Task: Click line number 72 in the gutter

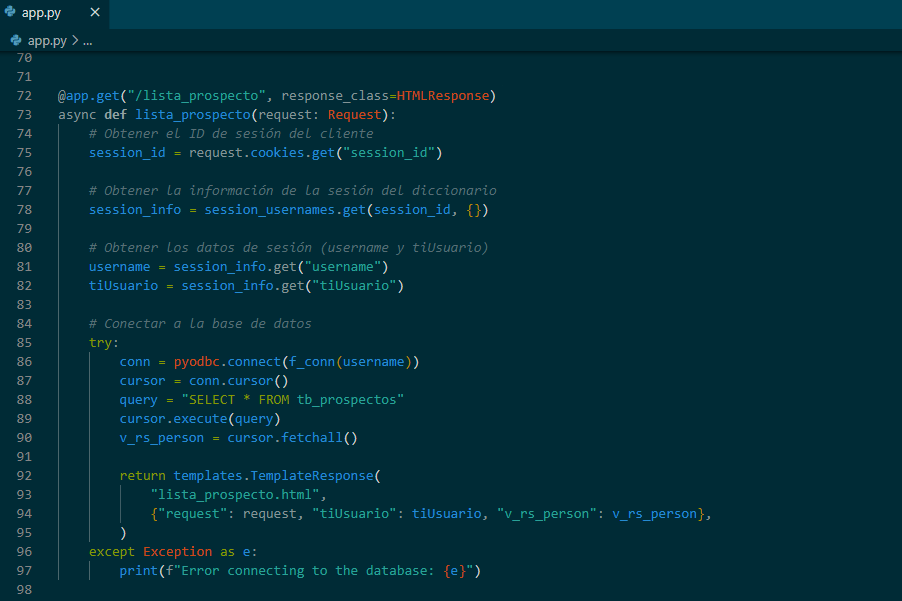Action: [x=24, y=95]
